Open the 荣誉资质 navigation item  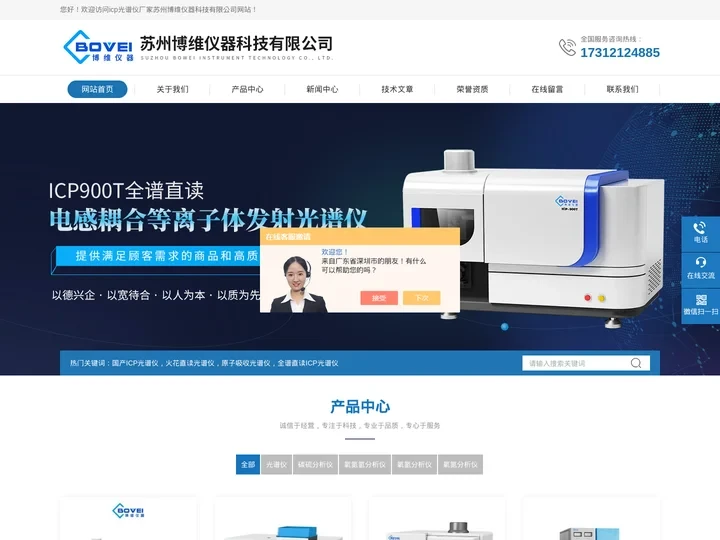tap(472, 89)
